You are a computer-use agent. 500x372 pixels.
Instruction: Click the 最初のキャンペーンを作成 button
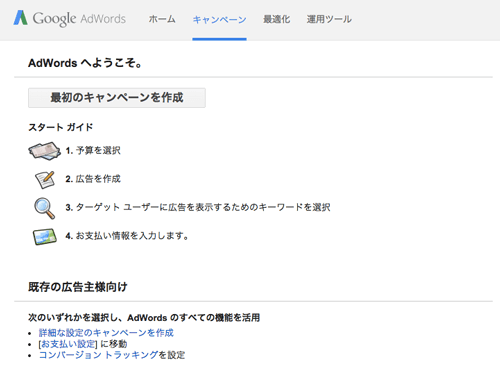117,98
